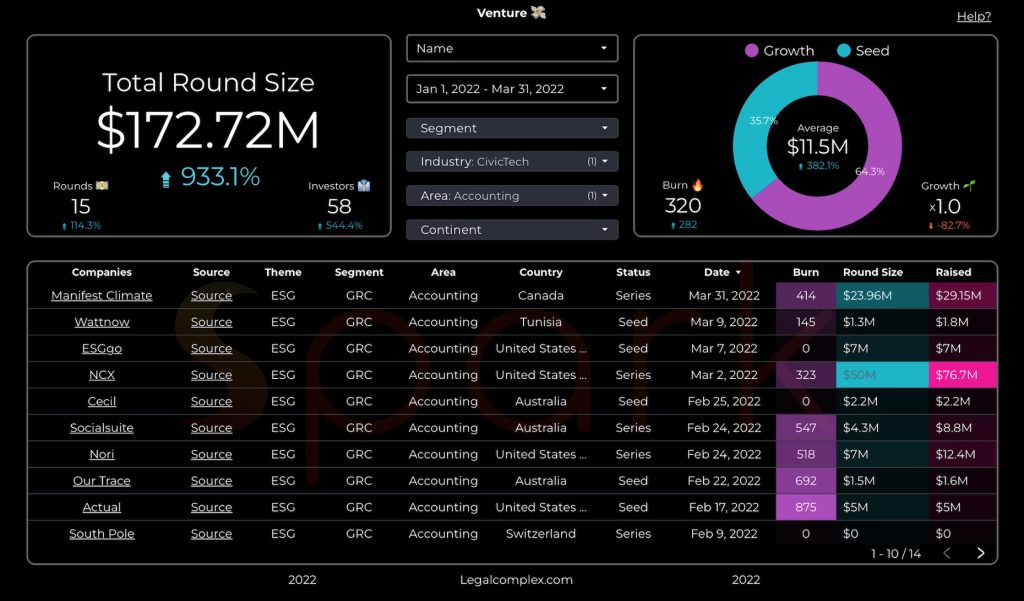Click the $23.96M Round Size cell
1024x601 pixels.
[x=882, y=295]
